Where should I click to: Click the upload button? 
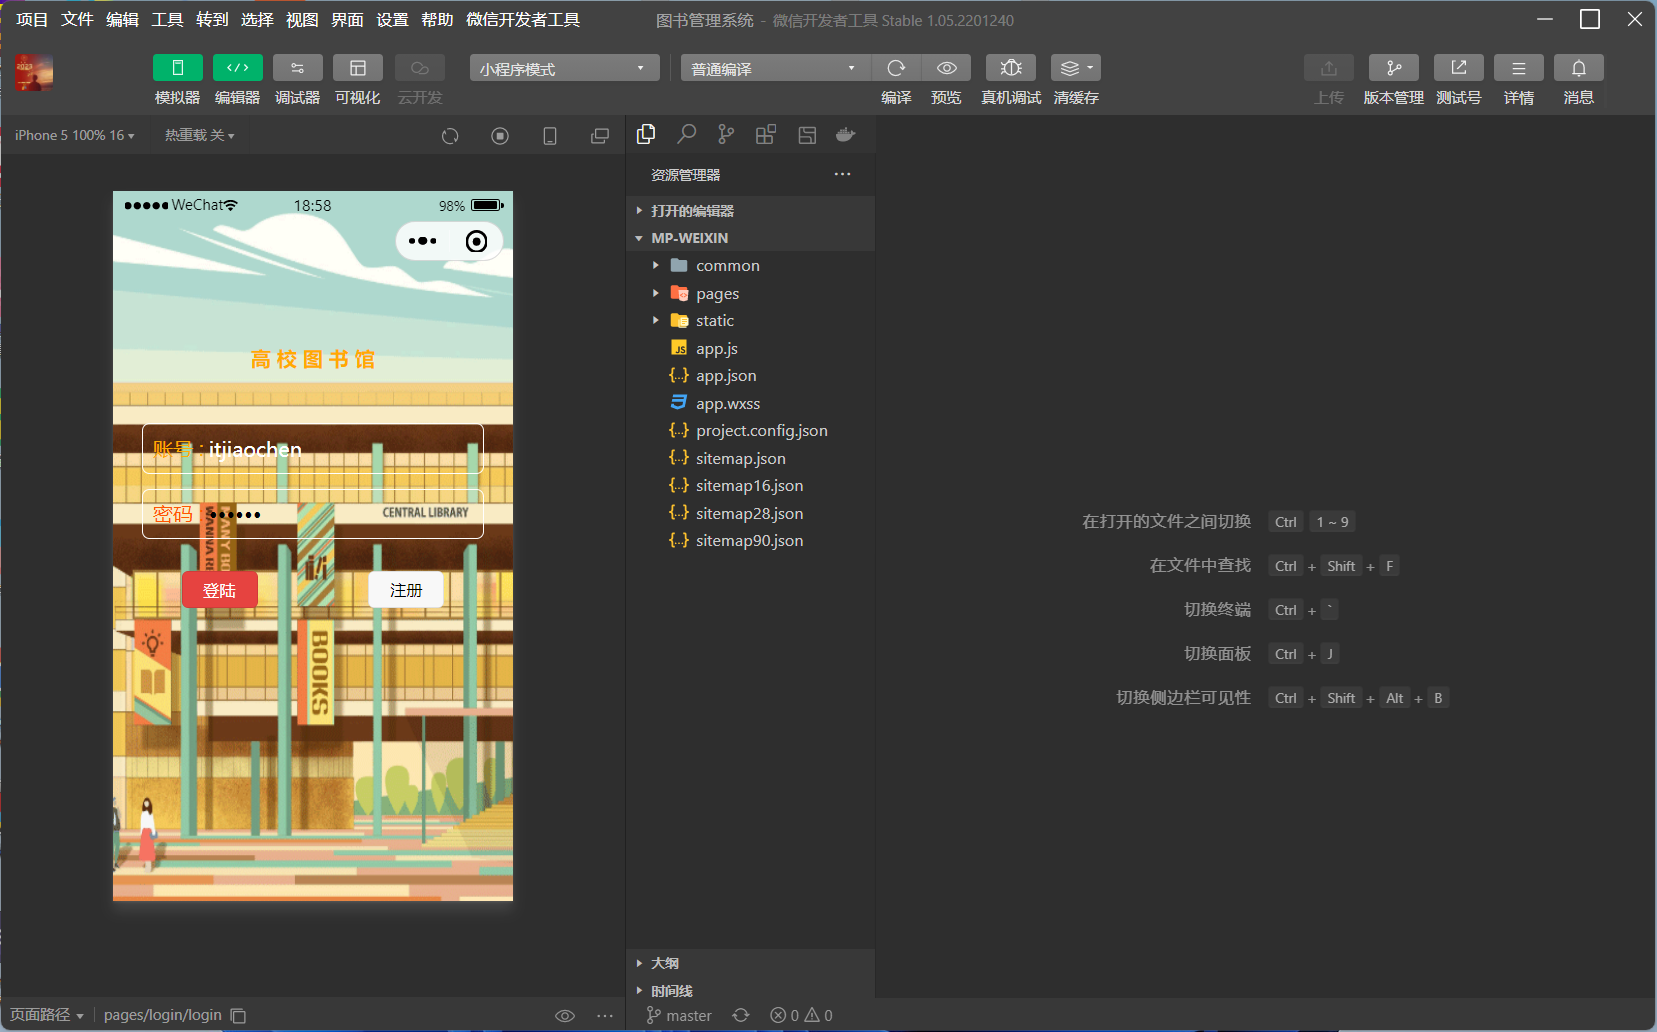tap(1329, 68)
